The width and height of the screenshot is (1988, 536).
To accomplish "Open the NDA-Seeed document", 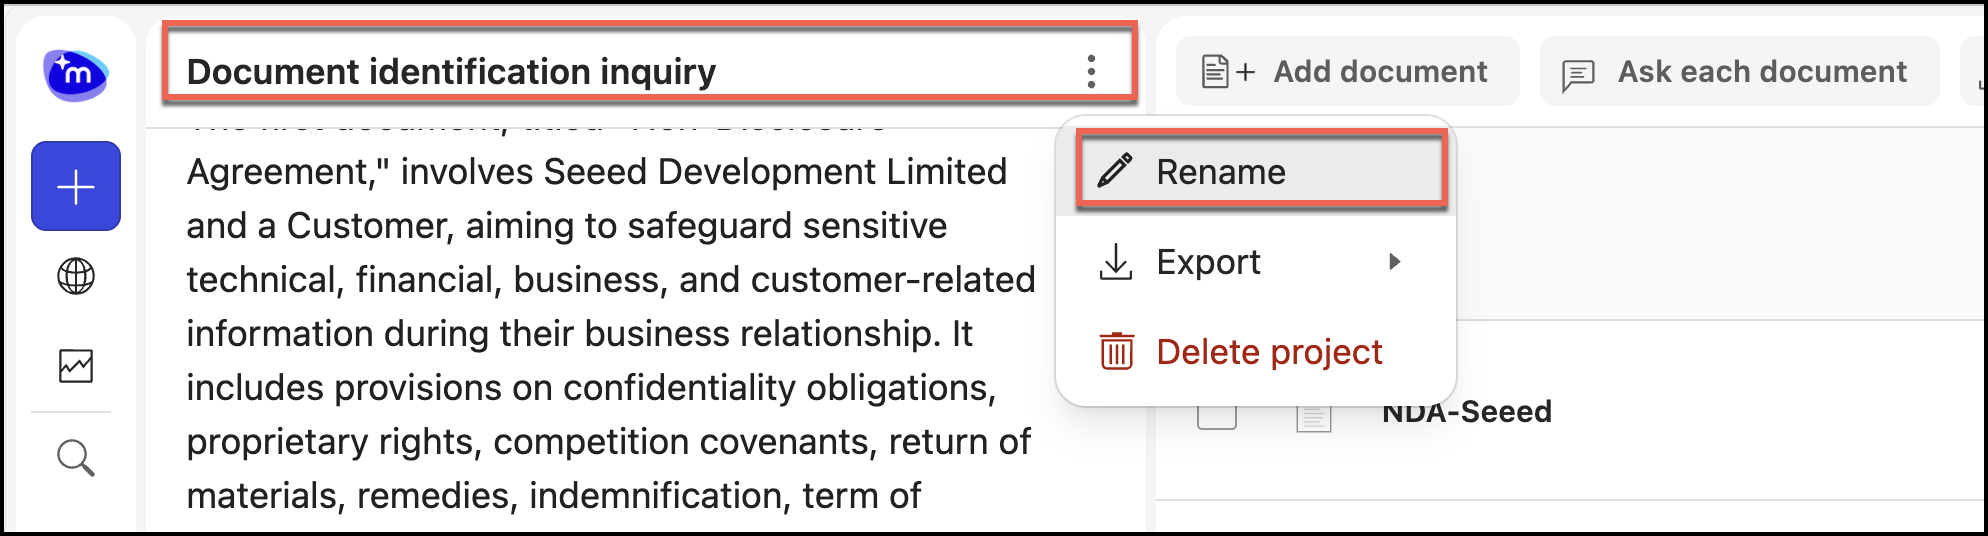I will click(x=1466, y=412).
